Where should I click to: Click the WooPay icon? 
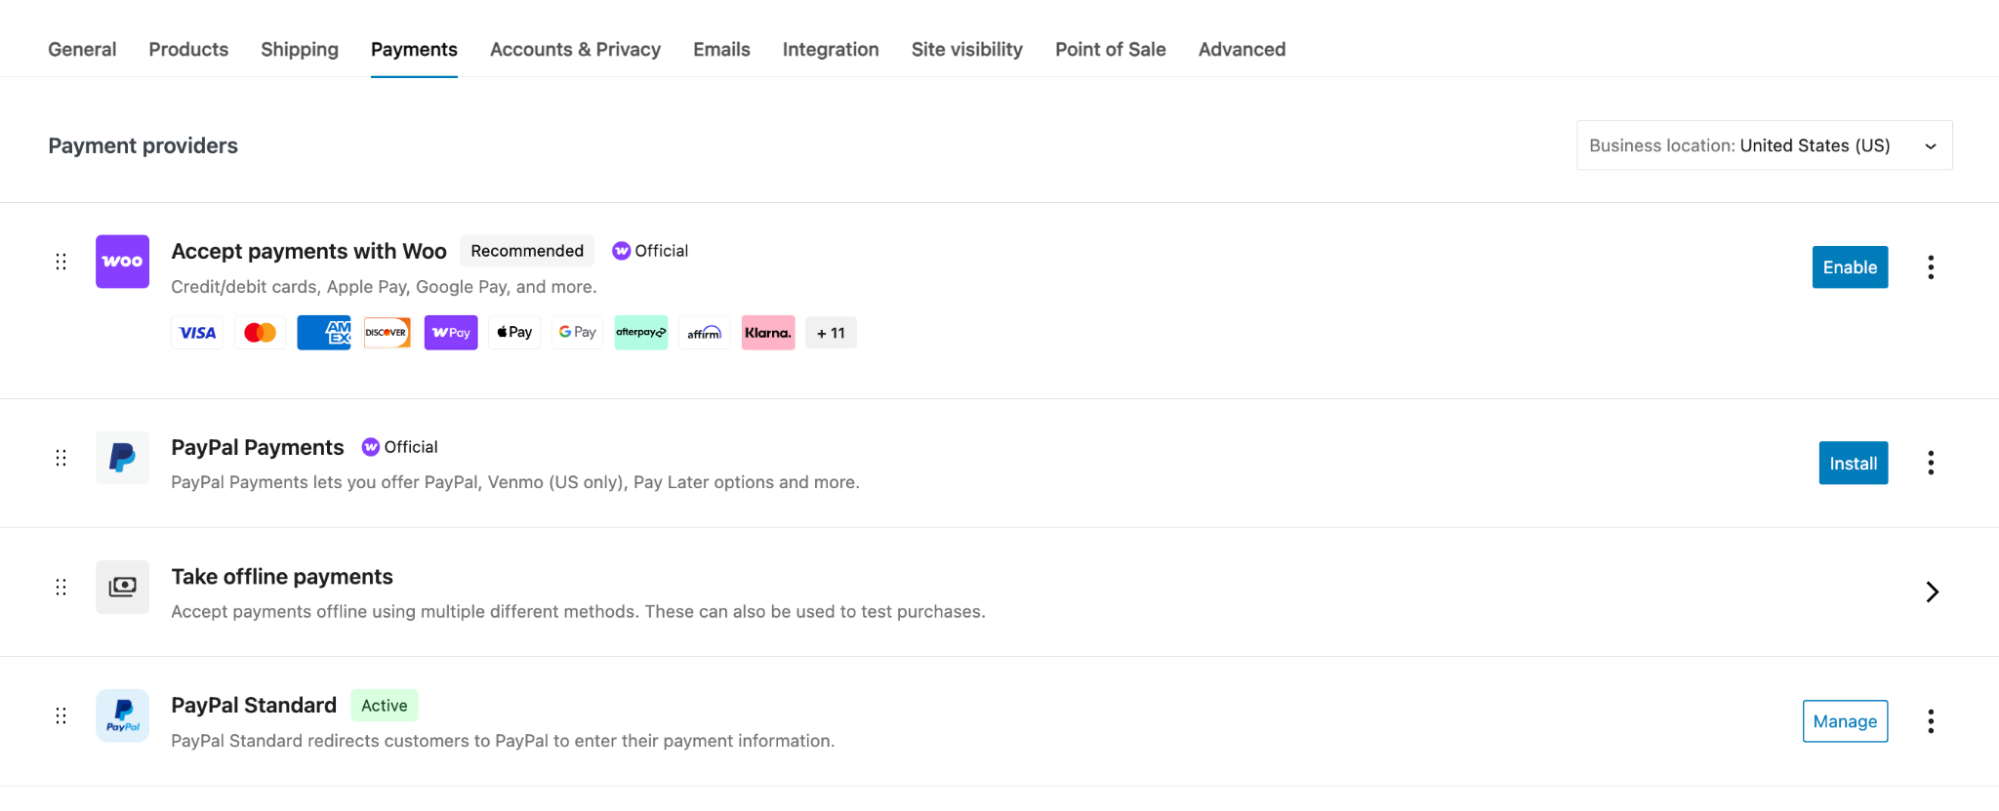point(451,333)
